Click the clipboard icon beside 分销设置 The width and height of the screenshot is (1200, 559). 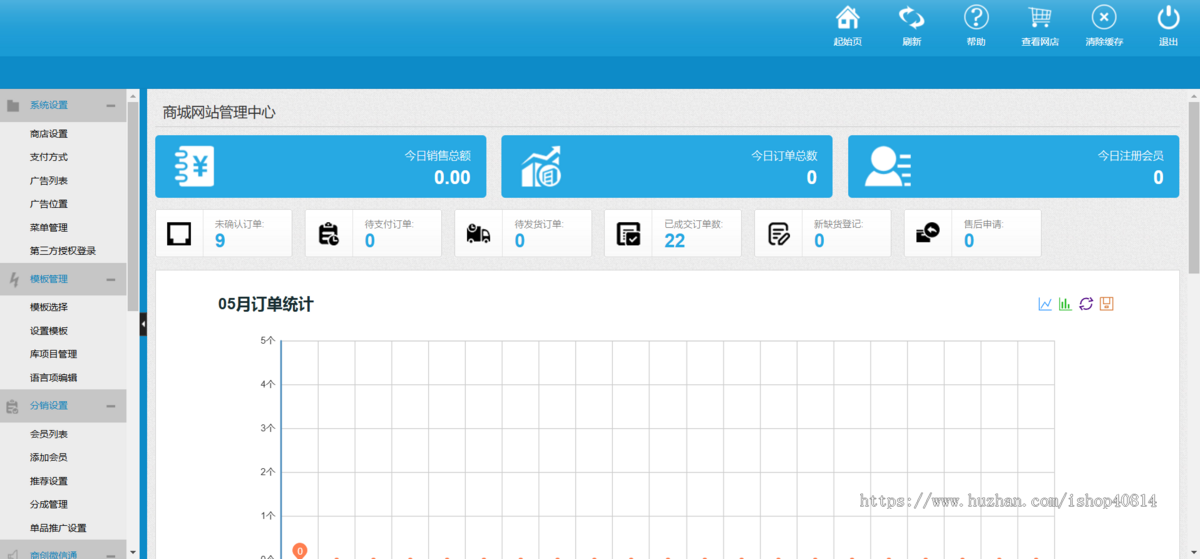pyautogui.click(x=13, y=406)
